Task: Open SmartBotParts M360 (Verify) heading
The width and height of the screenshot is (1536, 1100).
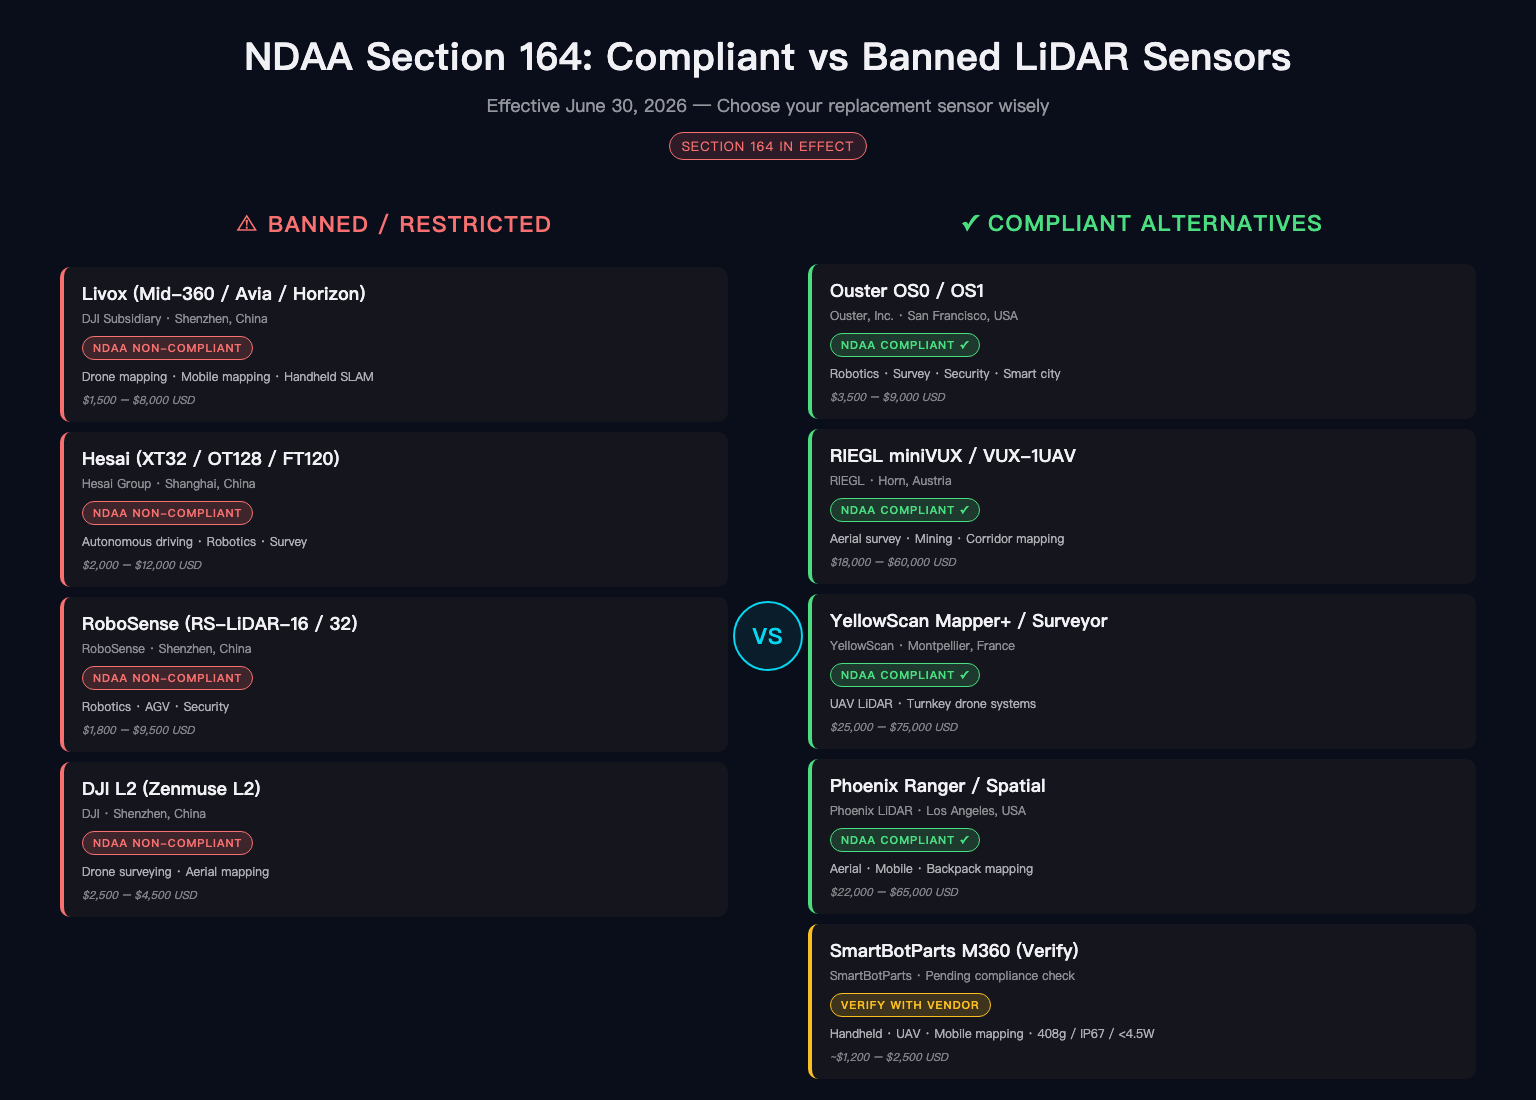Action: [x=954, y=950]
